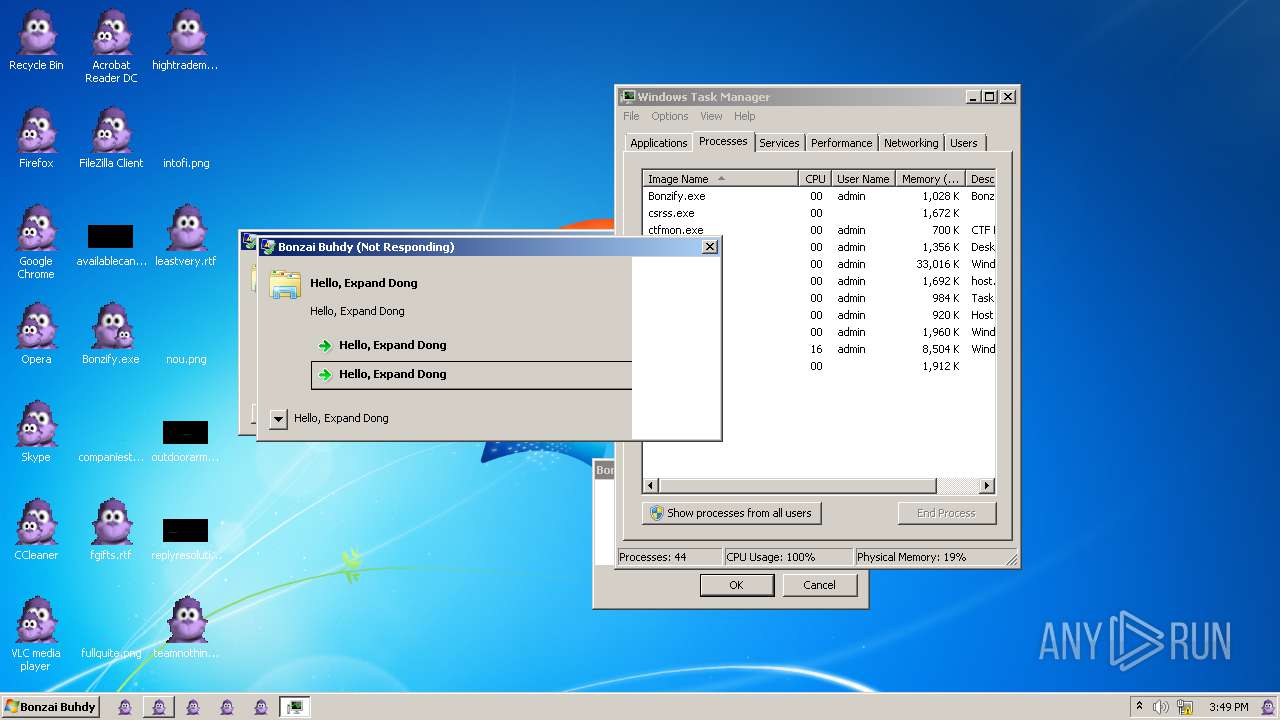Open Bonzify.exe desktop icon
1280x720 pixels.
click(111, 334)
